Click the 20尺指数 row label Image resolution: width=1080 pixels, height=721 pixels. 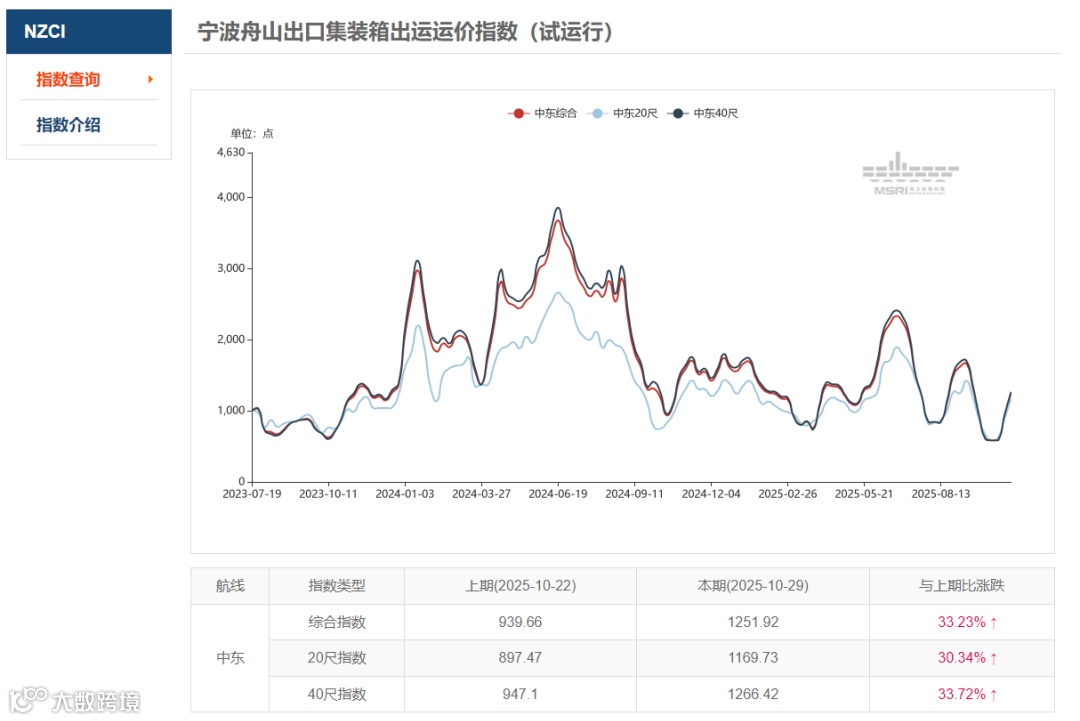337,658
